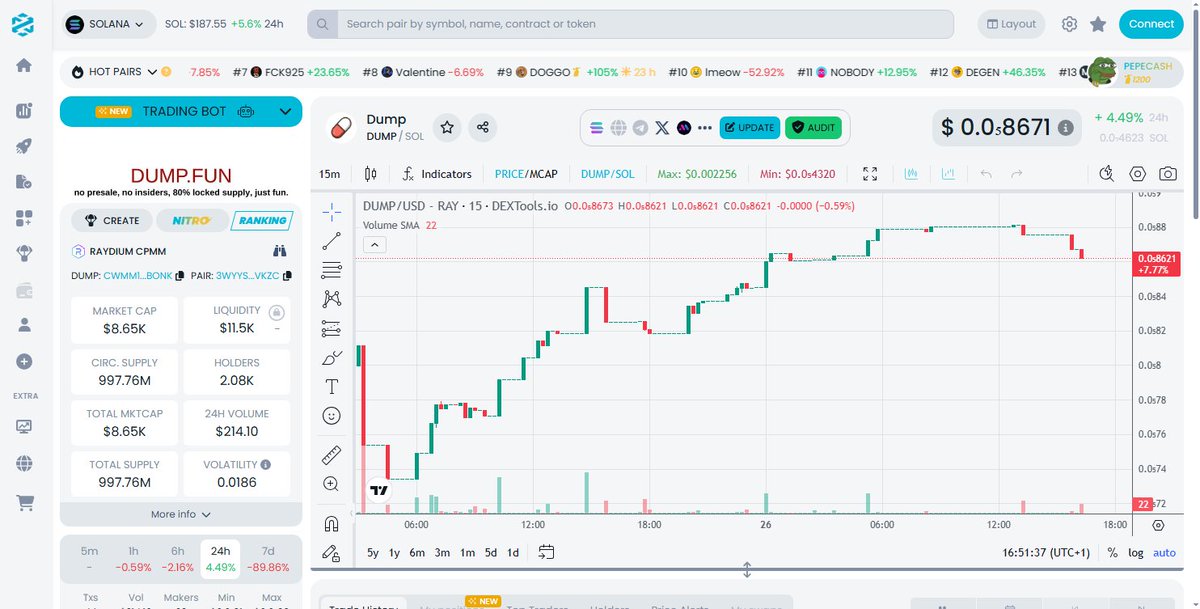Open the token's X social link
Image resolution: width=1200 pixels, height=609 pixels.
pos(662,128)
